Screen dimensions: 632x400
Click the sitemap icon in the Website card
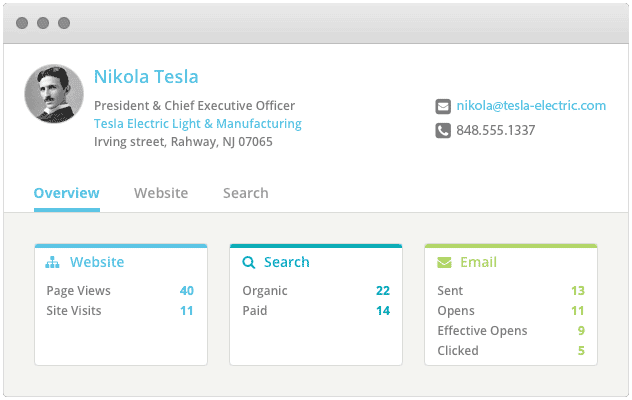[53, 263]
